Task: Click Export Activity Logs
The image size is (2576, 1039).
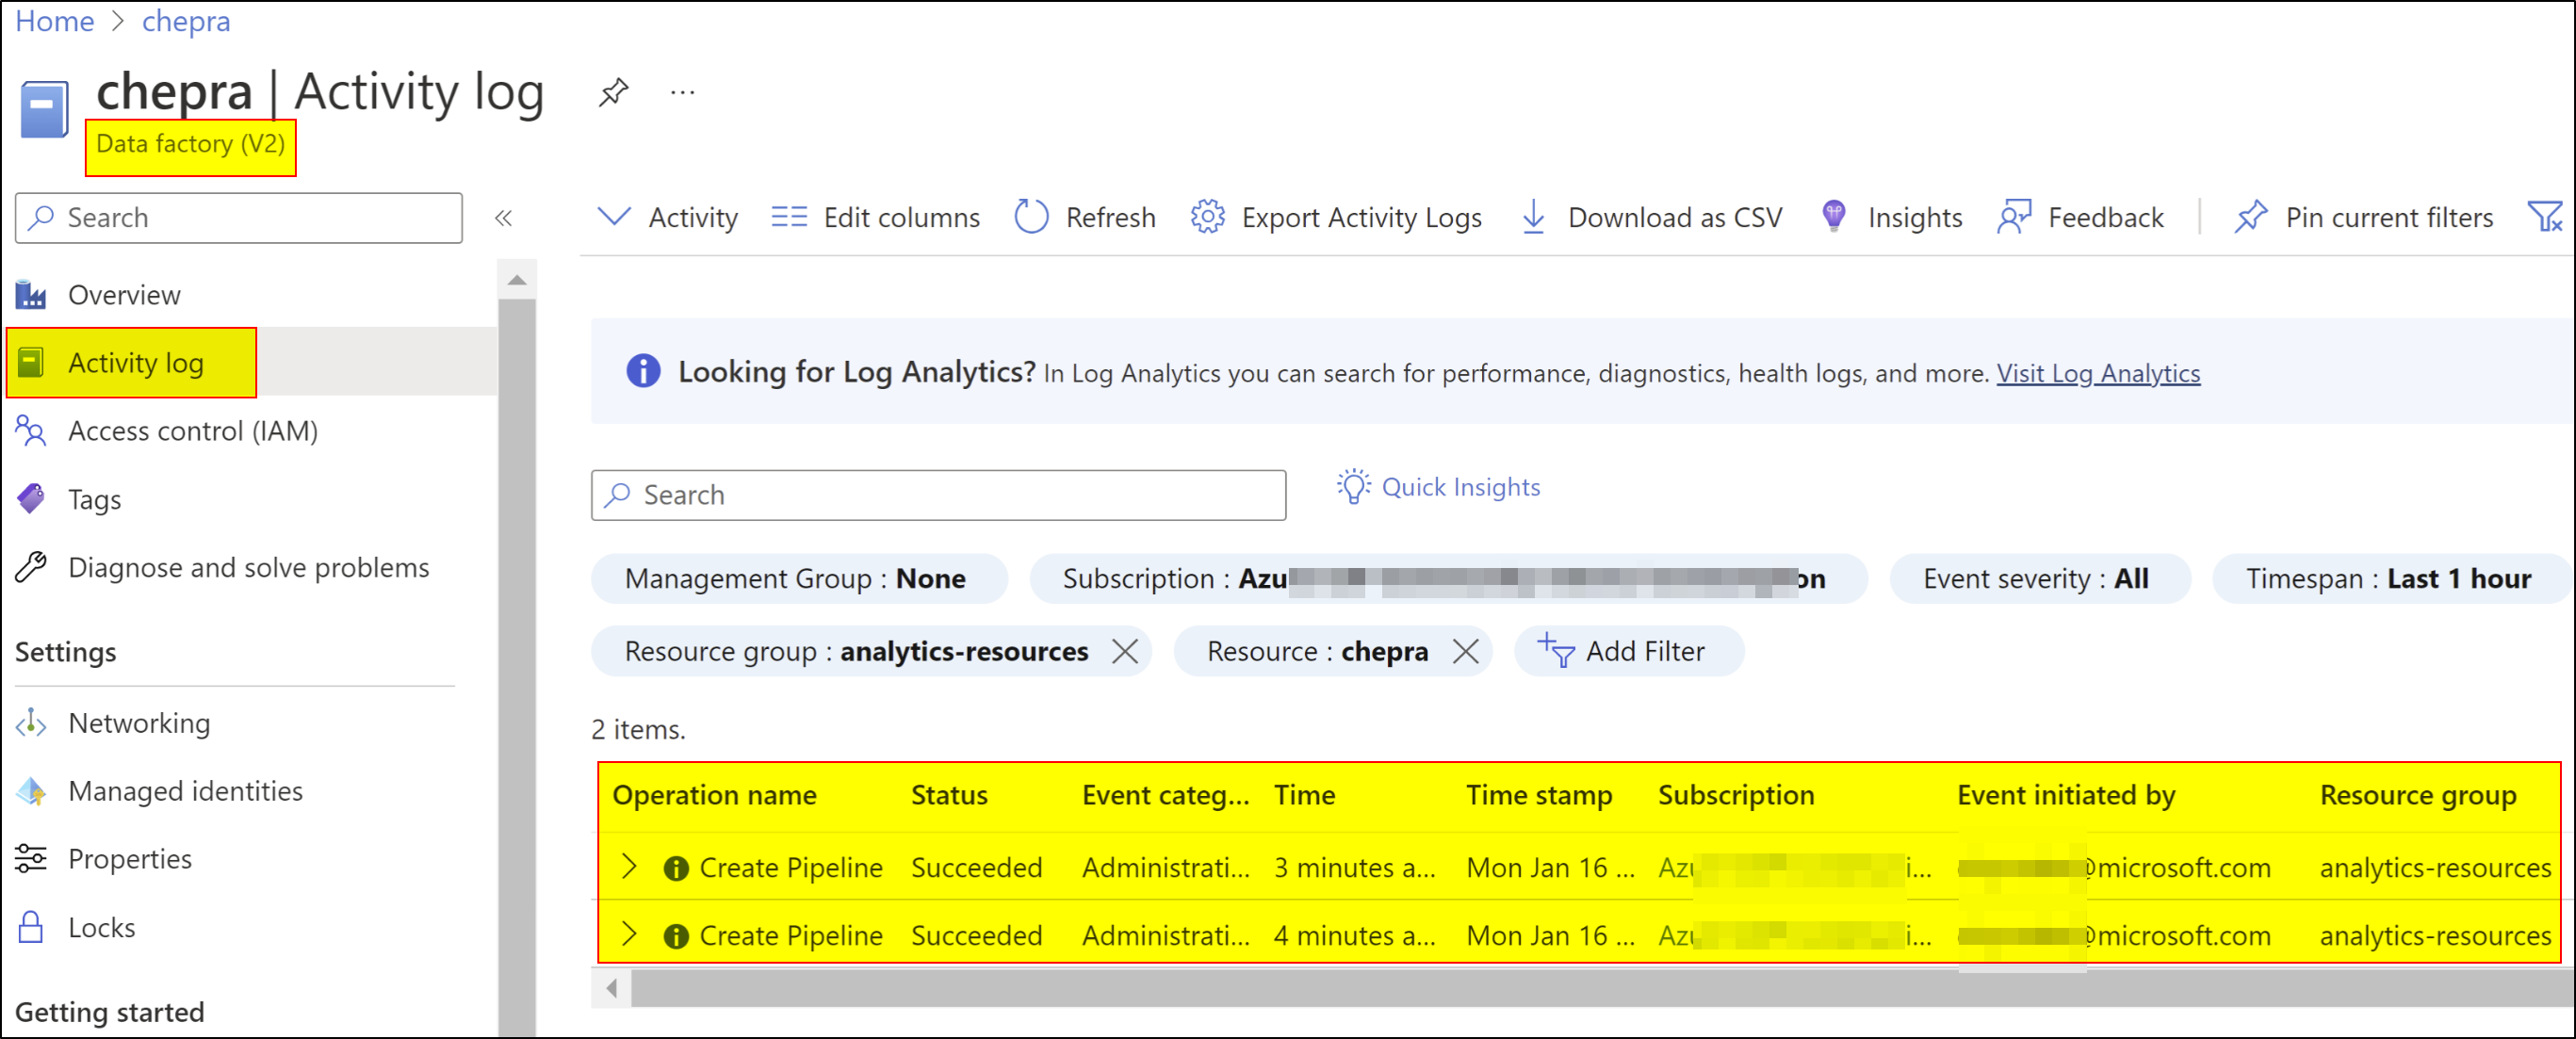Action: tap(1336, 217)
